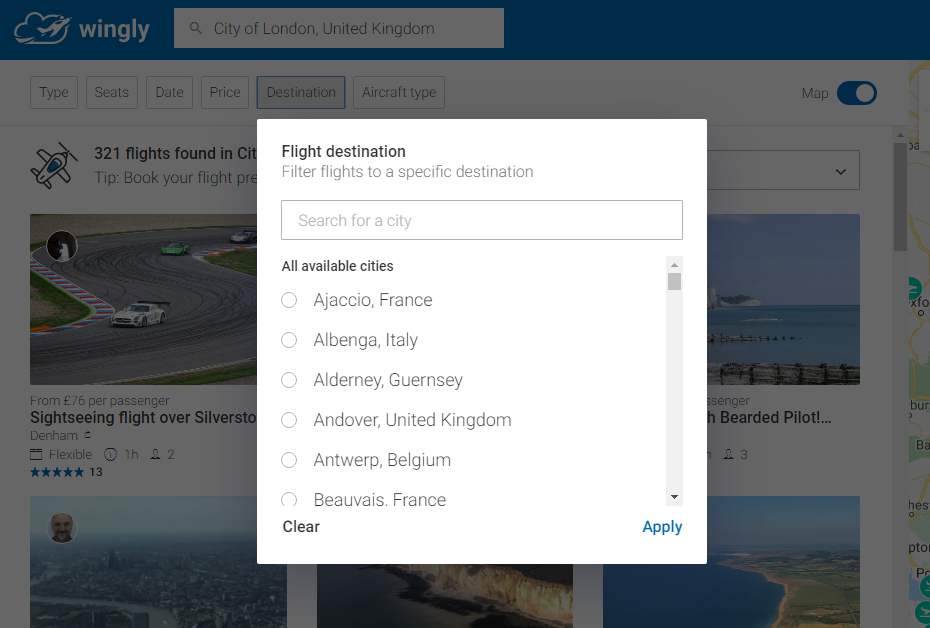The image size is (930, 628).
Task: Click city list scrollbar down arrow
Action: (674, 497)
